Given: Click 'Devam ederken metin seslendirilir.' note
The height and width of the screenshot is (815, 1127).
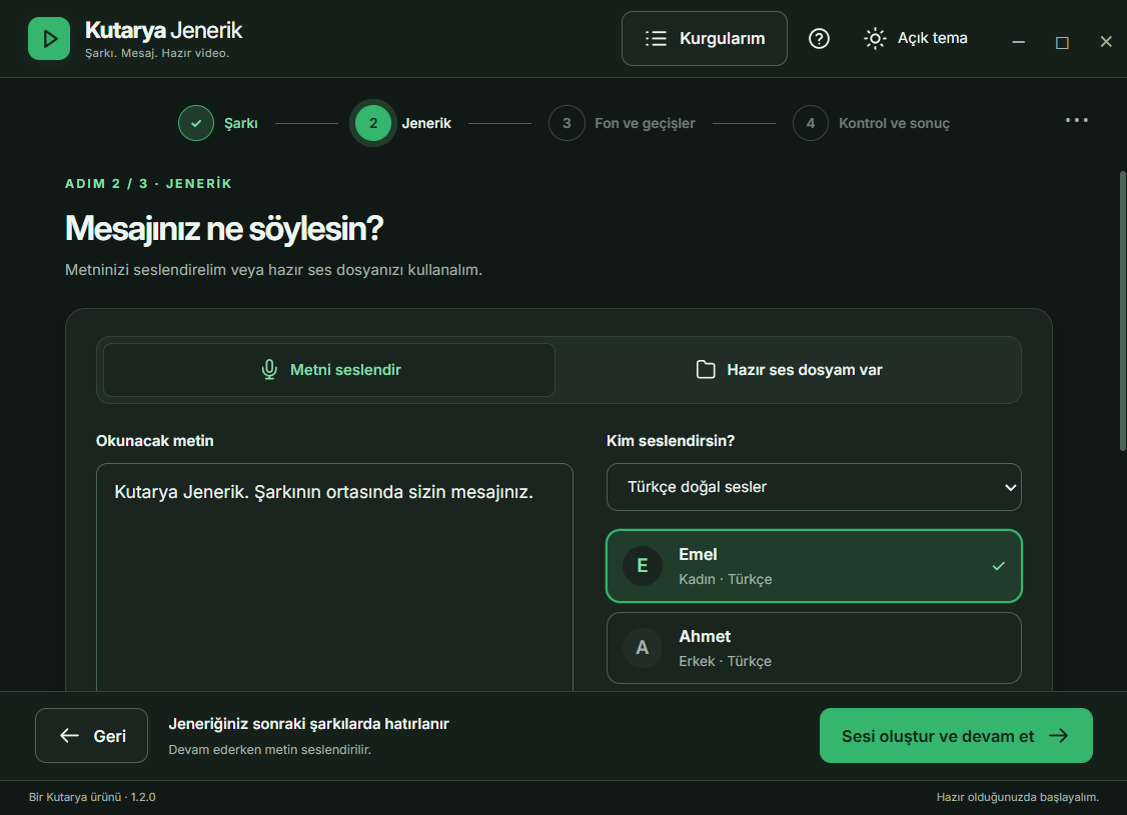Looking at the screenshot, I should point(270,750).
